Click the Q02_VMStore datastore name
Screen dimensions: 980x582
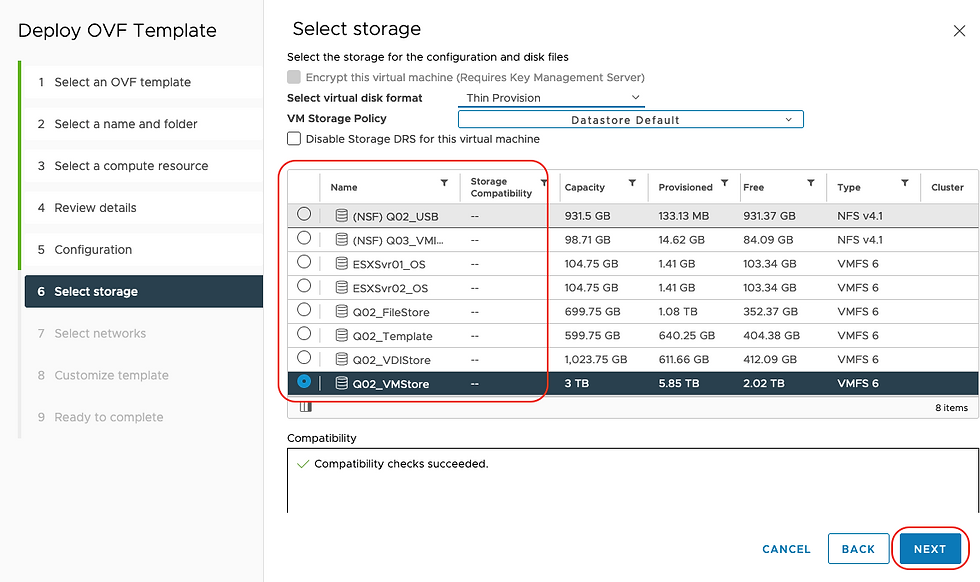391,384
